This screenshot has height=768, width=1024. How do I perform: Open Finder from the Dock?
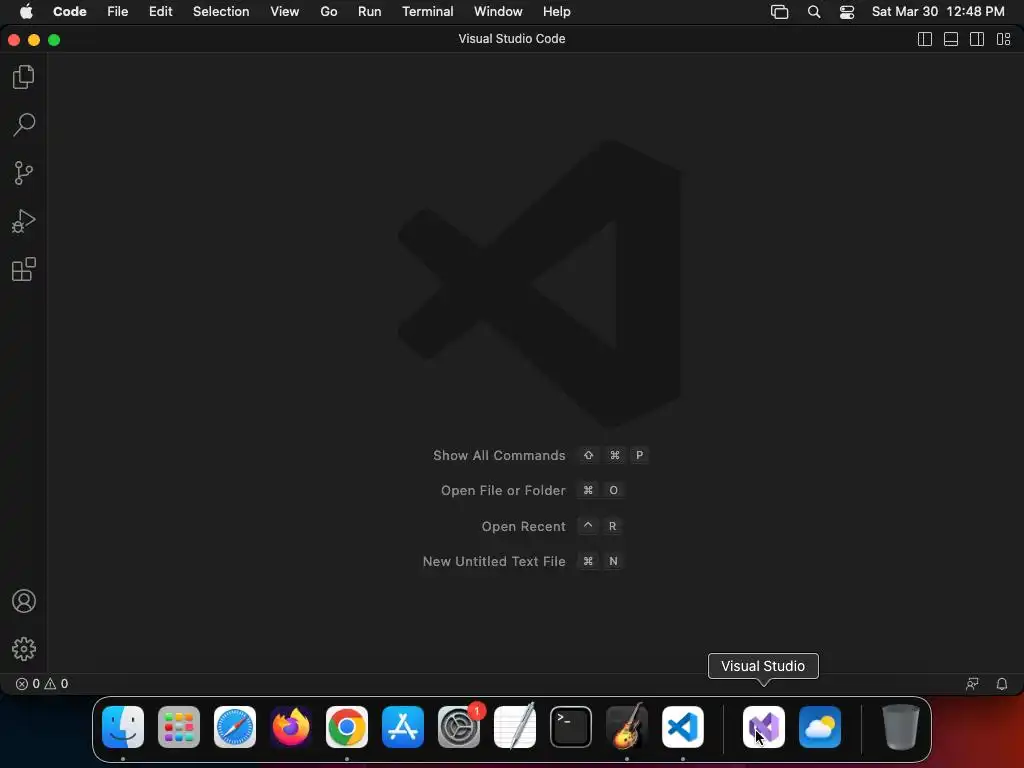(123, 727)
